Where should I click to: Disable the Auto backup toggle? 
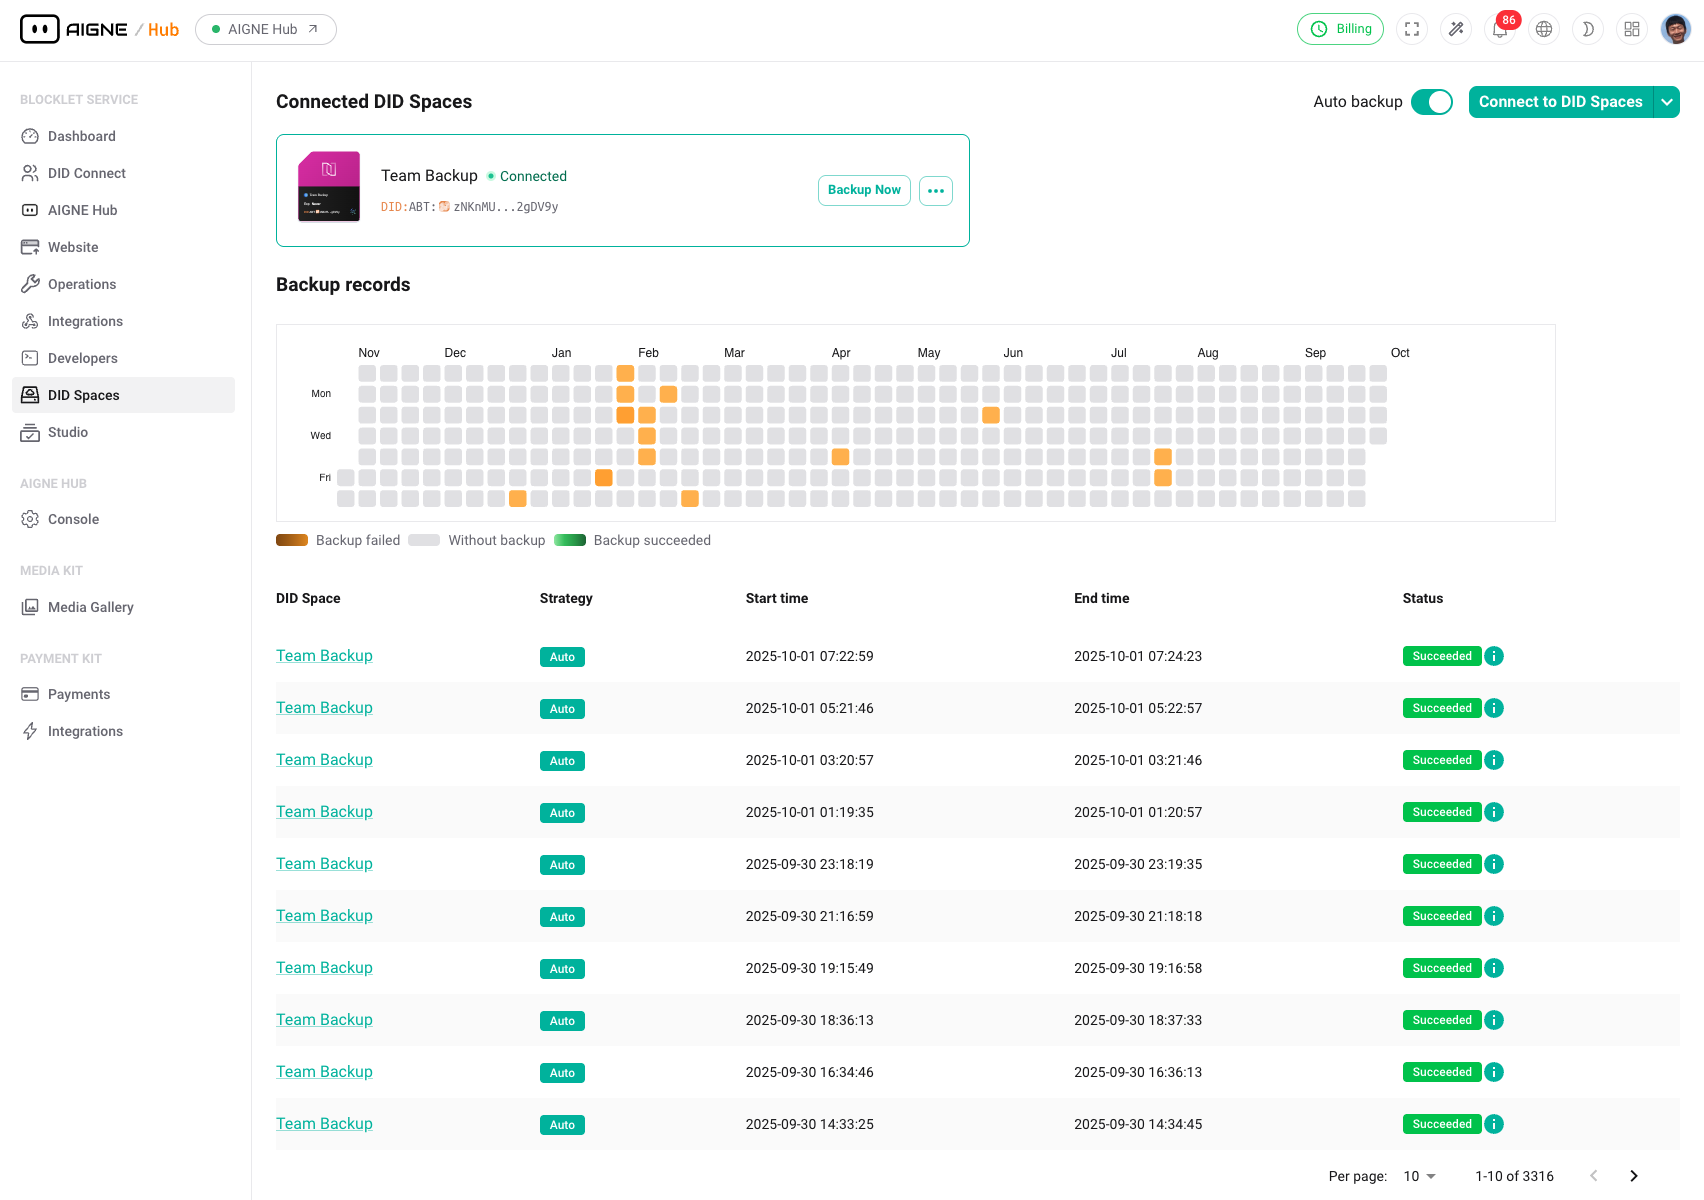pyautogui.click(x=1432, y=101)
